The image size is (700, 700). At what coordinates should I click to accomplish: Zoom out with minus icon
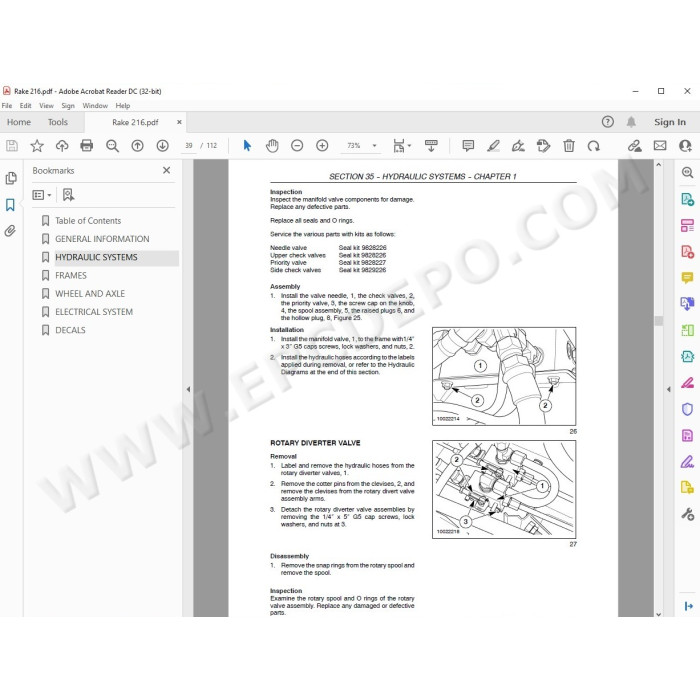pyautogui.click(x=297, y=146)
